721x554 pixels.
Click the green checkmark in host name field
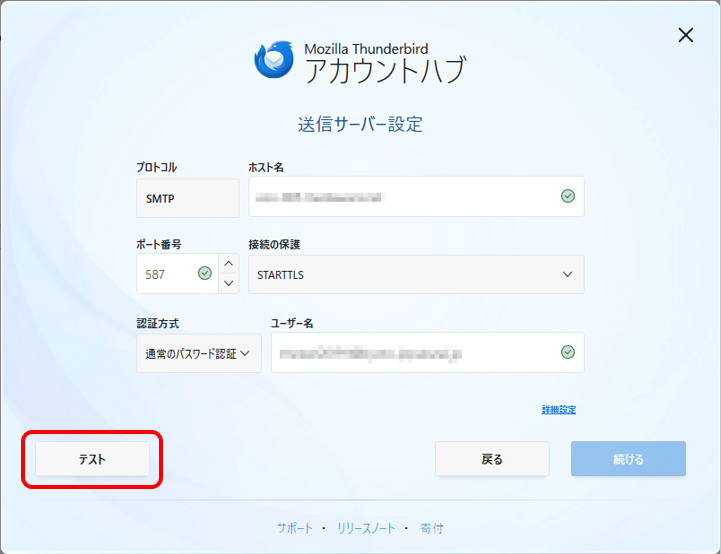click(x=568, y=196)
